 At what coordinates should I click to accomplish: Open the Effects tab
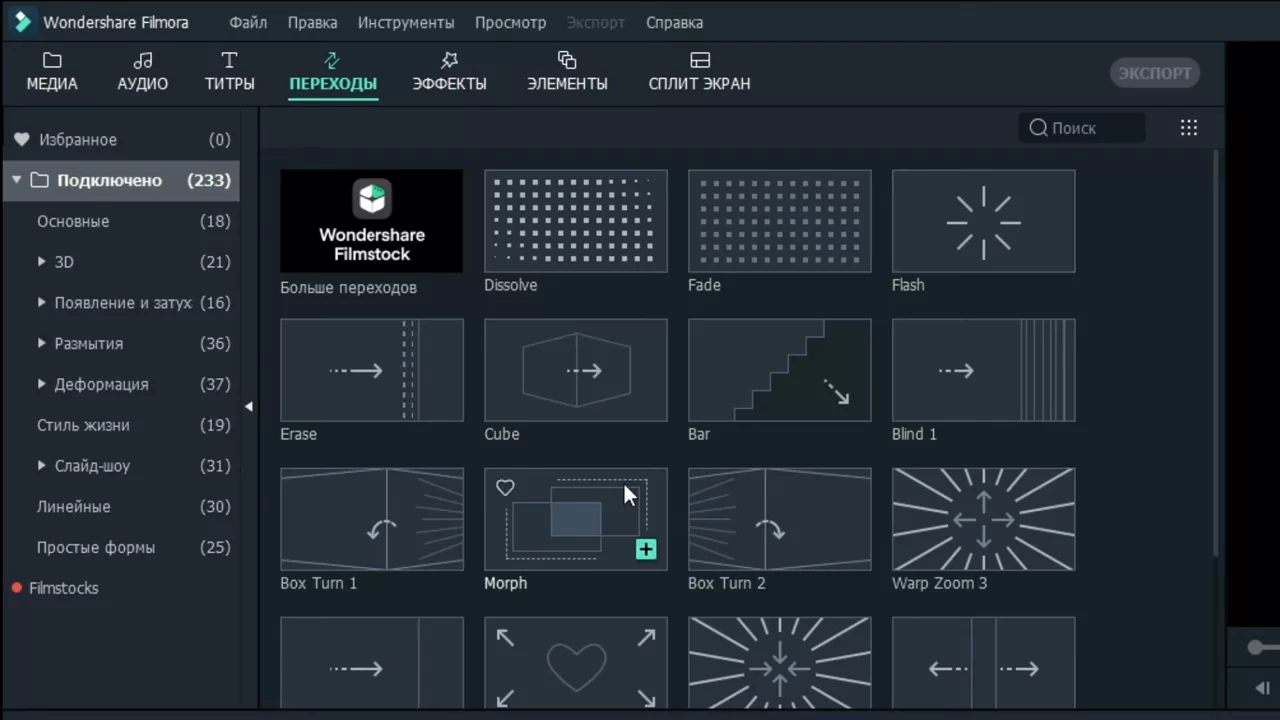point(449,72)
